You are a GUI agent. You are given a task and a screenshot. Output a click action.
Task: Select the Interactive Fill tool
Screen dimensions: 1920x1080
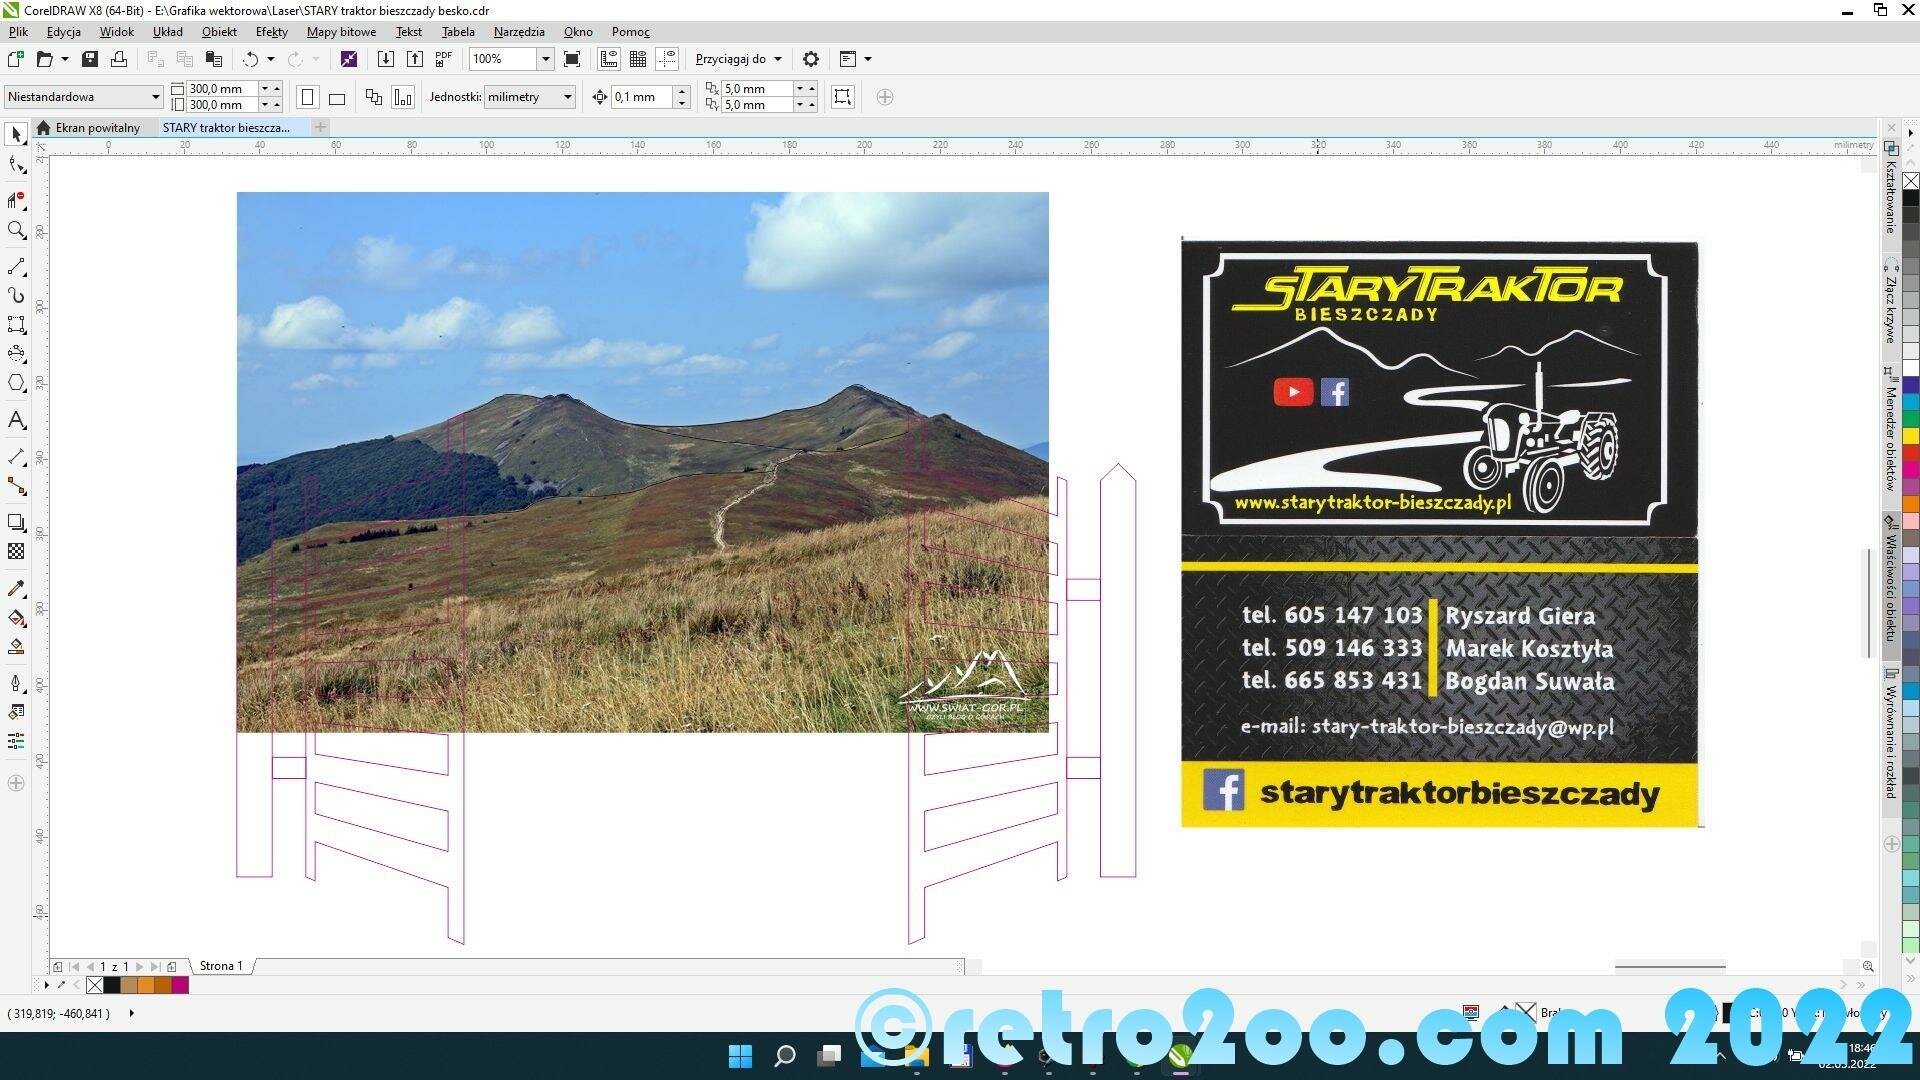pyautogui.click(x=16, y=617)
